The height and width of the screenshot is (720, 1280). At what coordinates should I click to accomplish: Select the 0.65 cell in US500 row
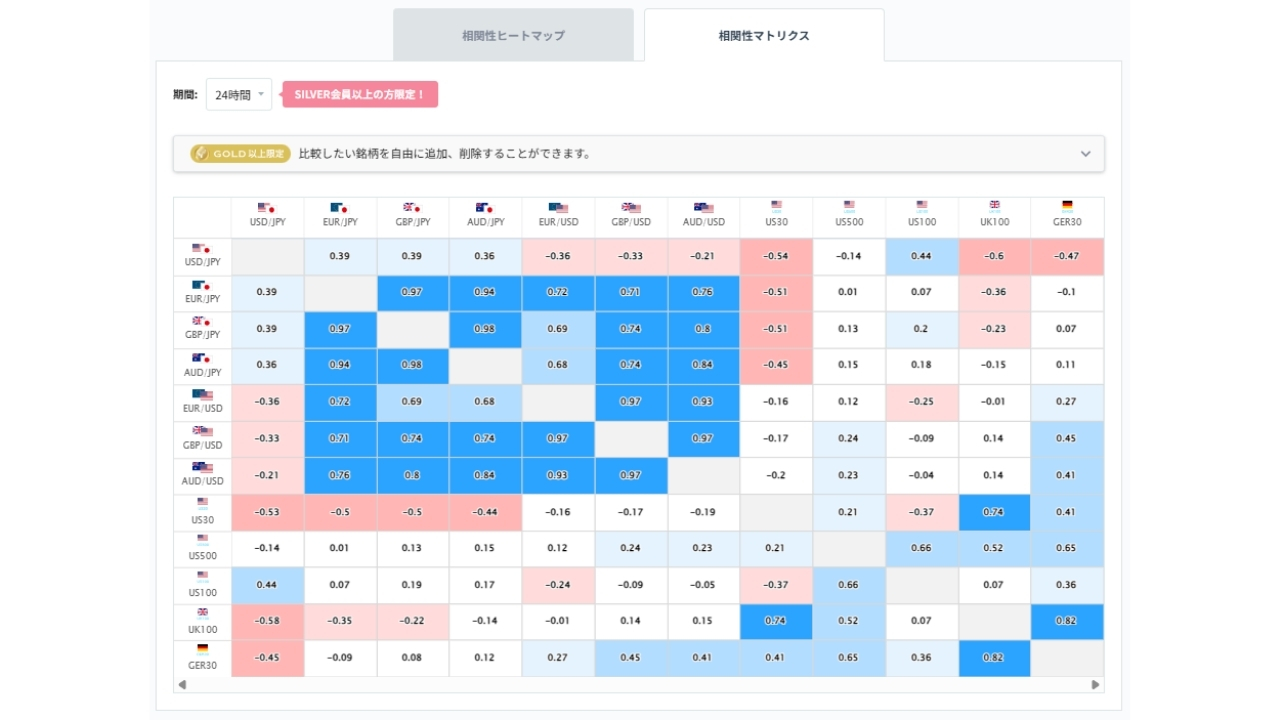click(x=1067, y=549)
